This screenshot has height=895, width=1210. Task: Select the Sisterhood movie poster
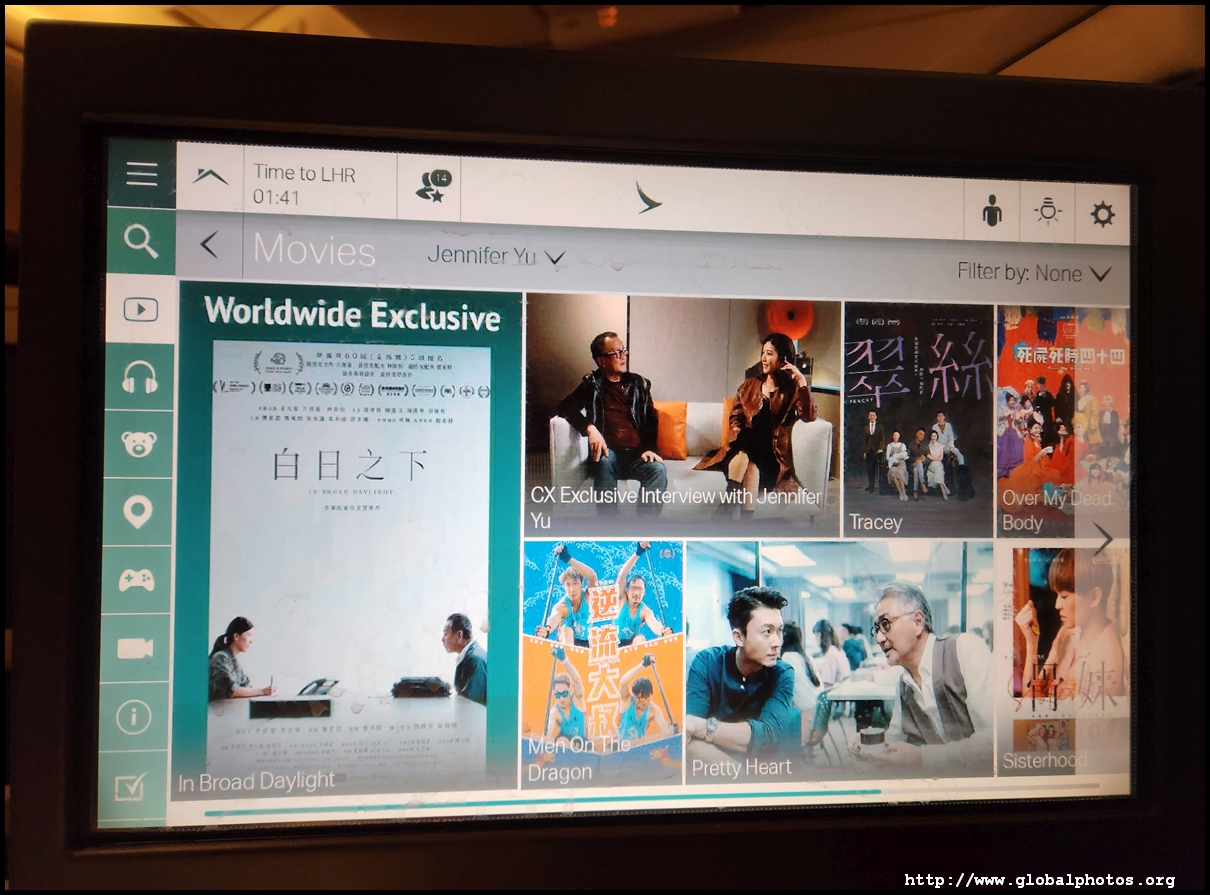tap(1065, 660)
